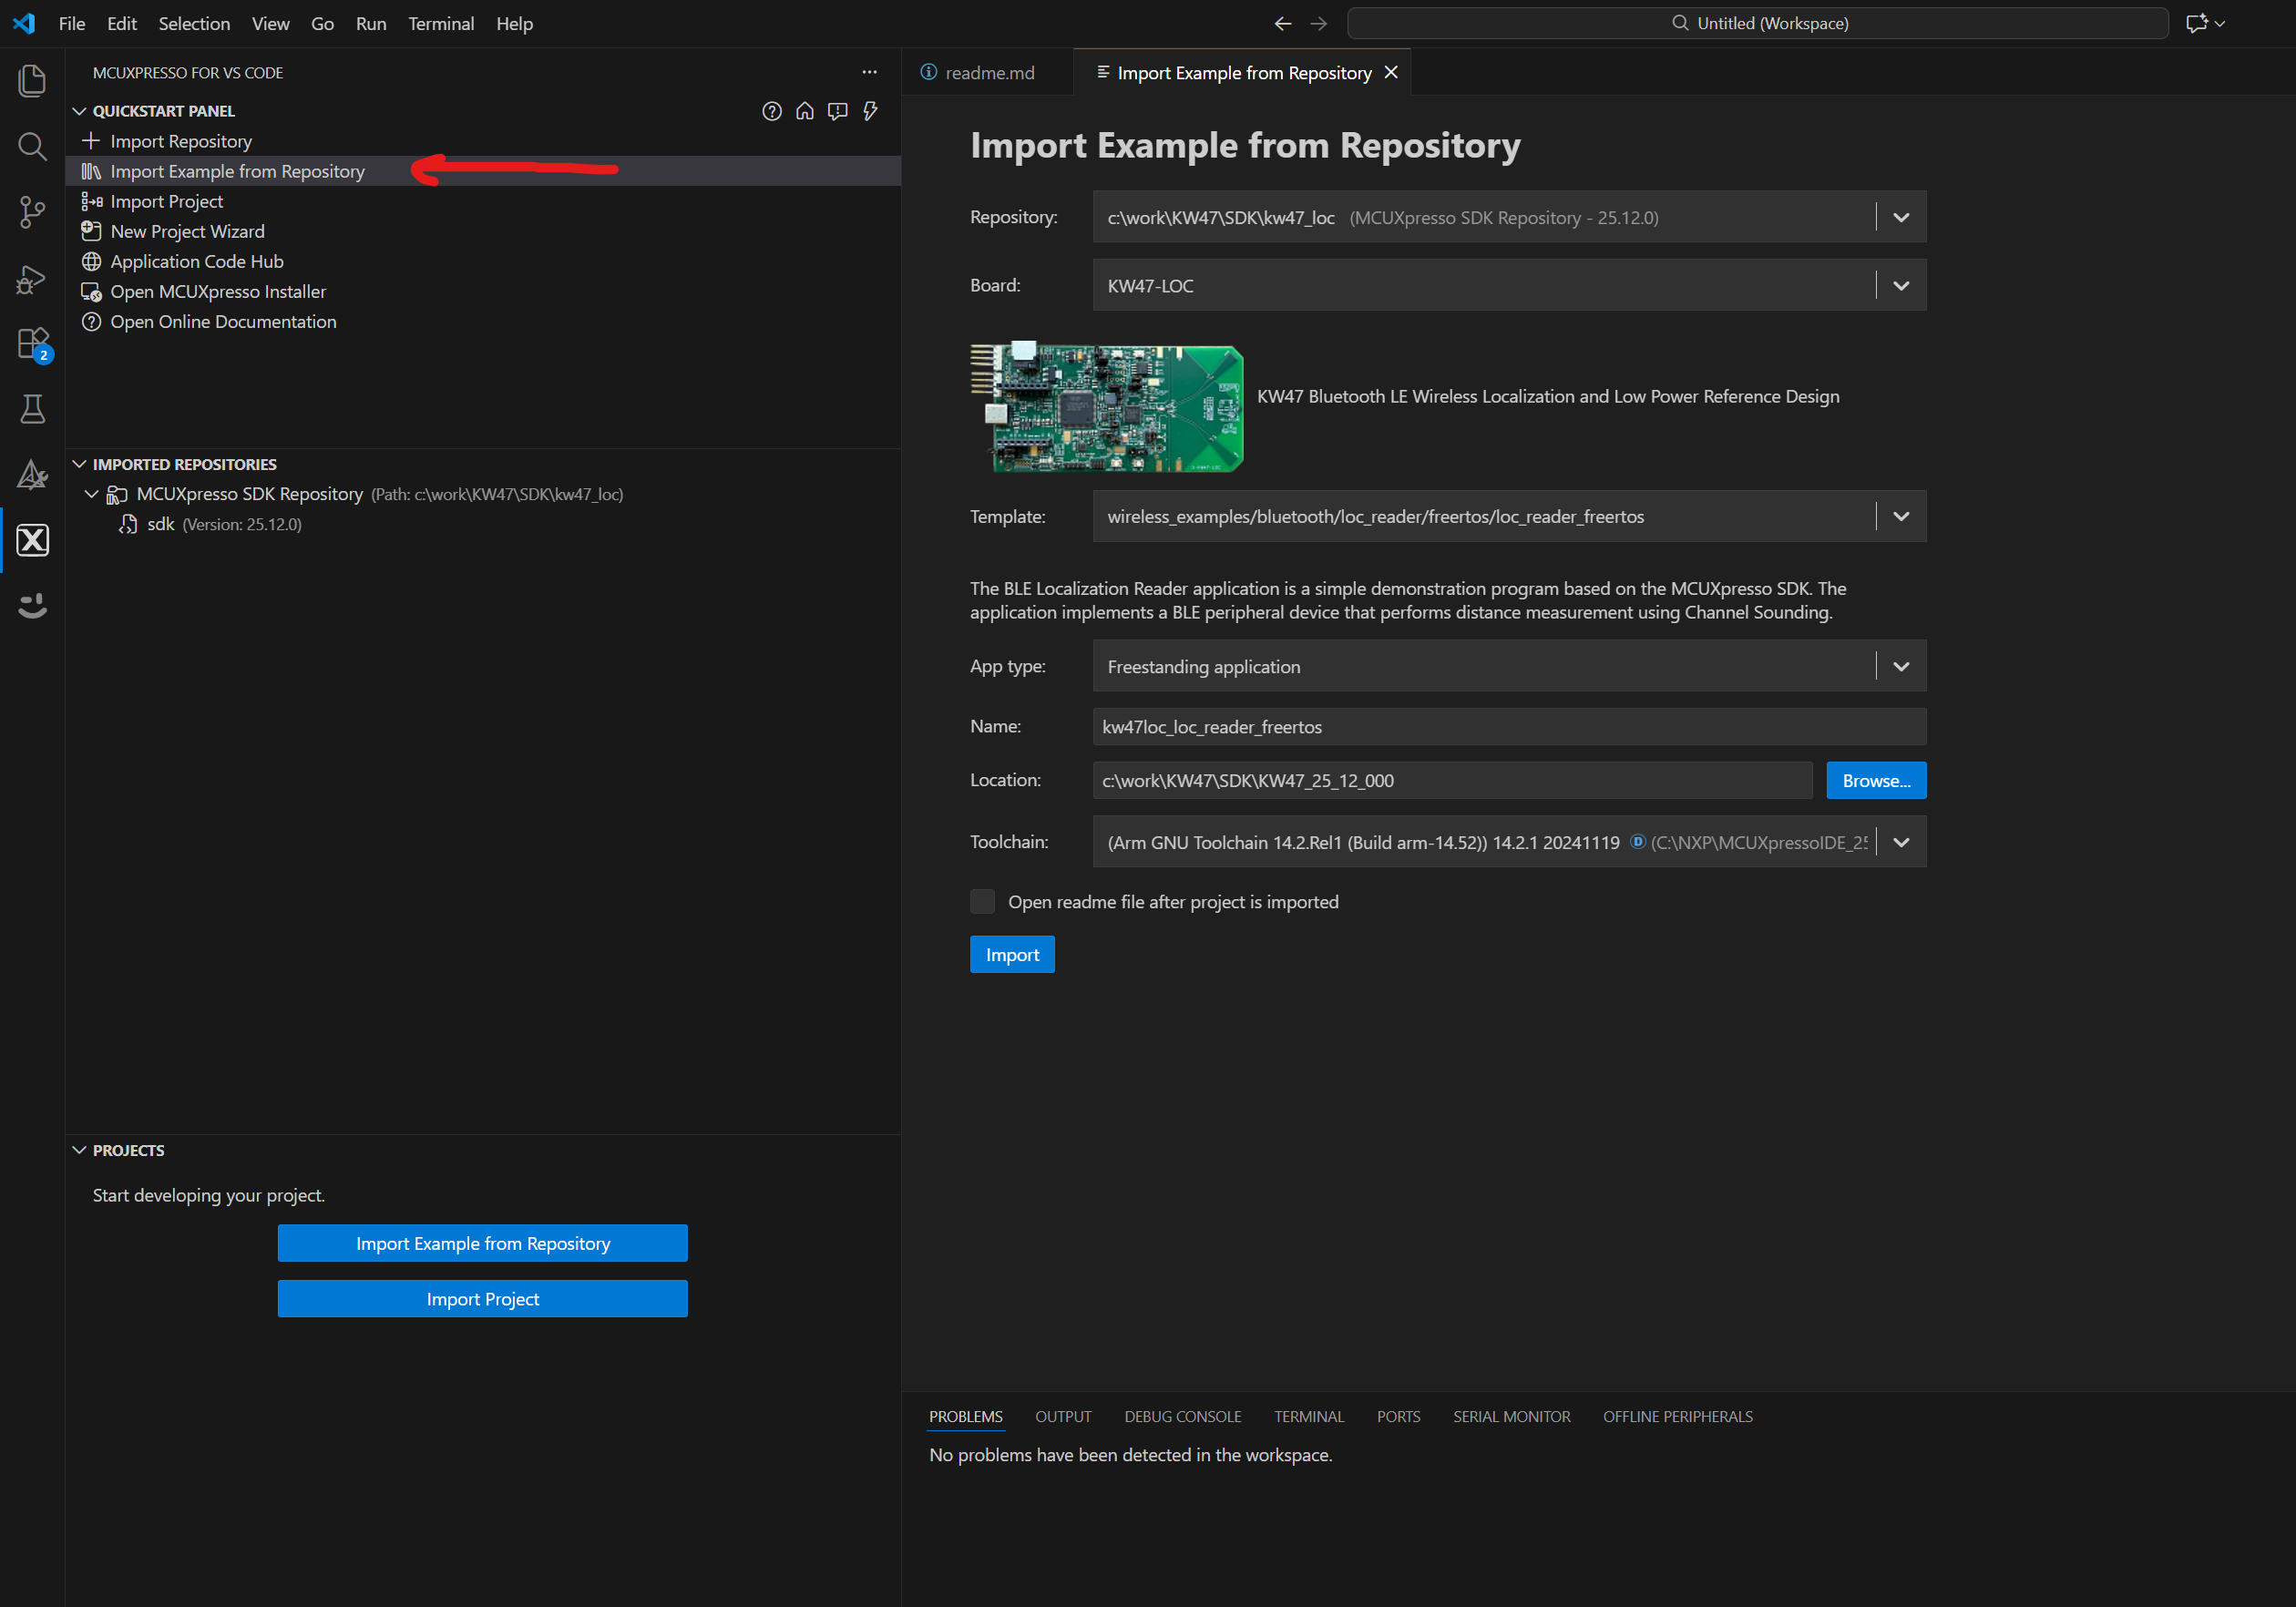Image resolution: width=2296 pixels, height=1607 pixels.
Task: Click the lightning bolt icon in Quickstart header
Action: (870, 111)
